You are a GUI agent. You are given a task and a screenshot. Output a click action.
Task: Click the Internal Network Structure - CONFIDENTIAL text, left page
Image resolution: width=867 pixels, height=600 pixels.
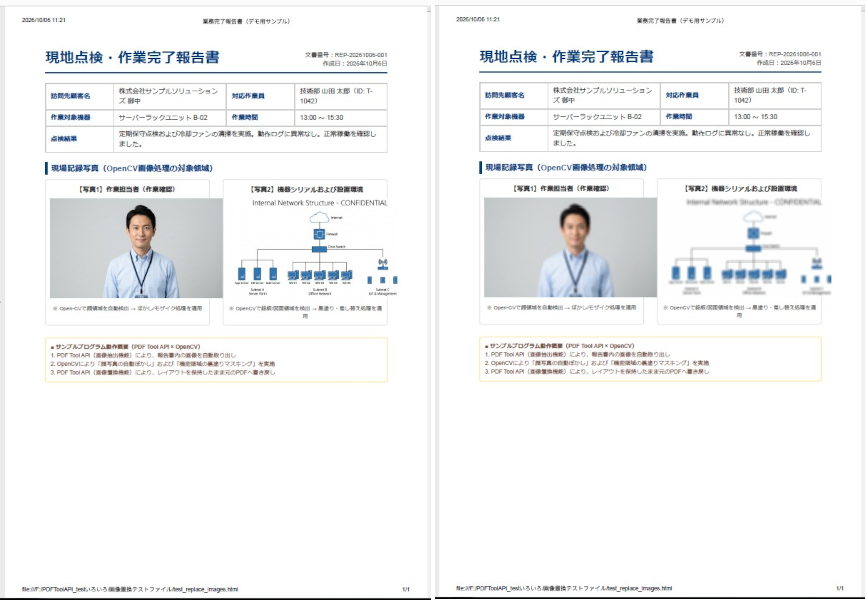point(320,203)
